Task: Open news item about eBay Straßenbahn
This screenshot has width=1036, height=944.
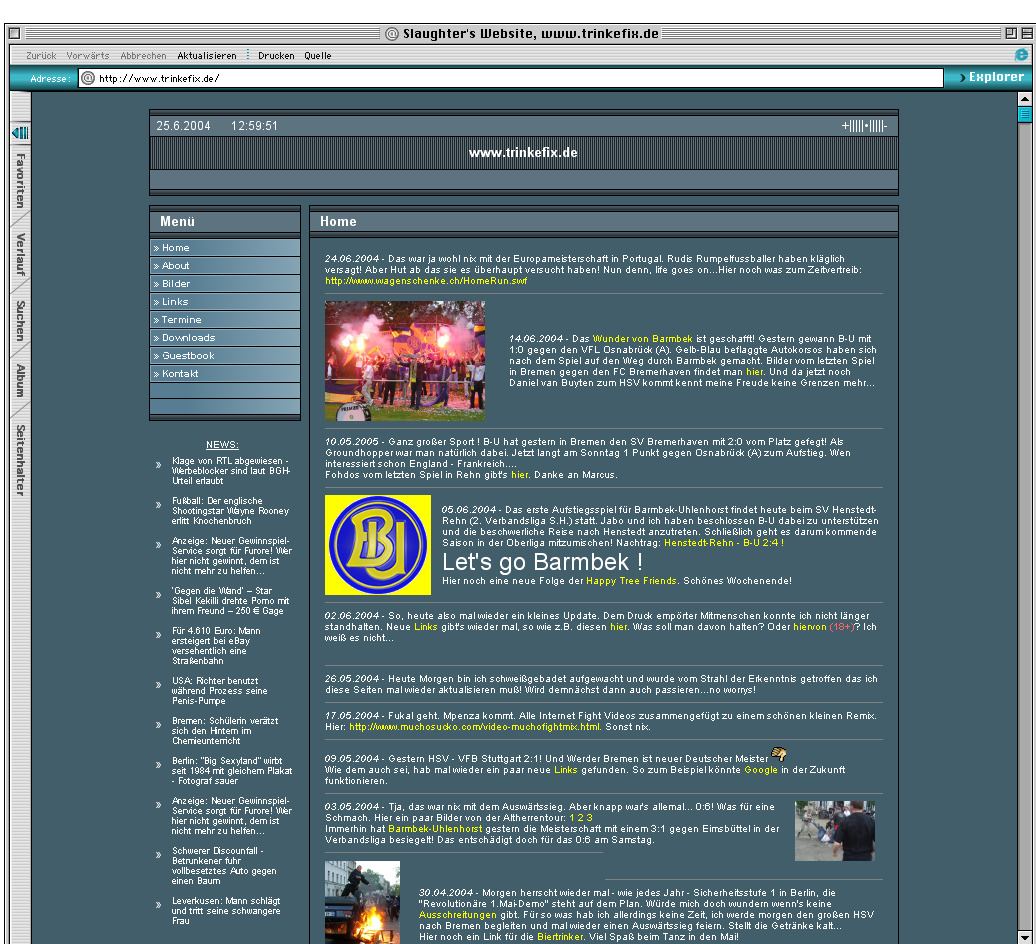Action: [216, 645]
